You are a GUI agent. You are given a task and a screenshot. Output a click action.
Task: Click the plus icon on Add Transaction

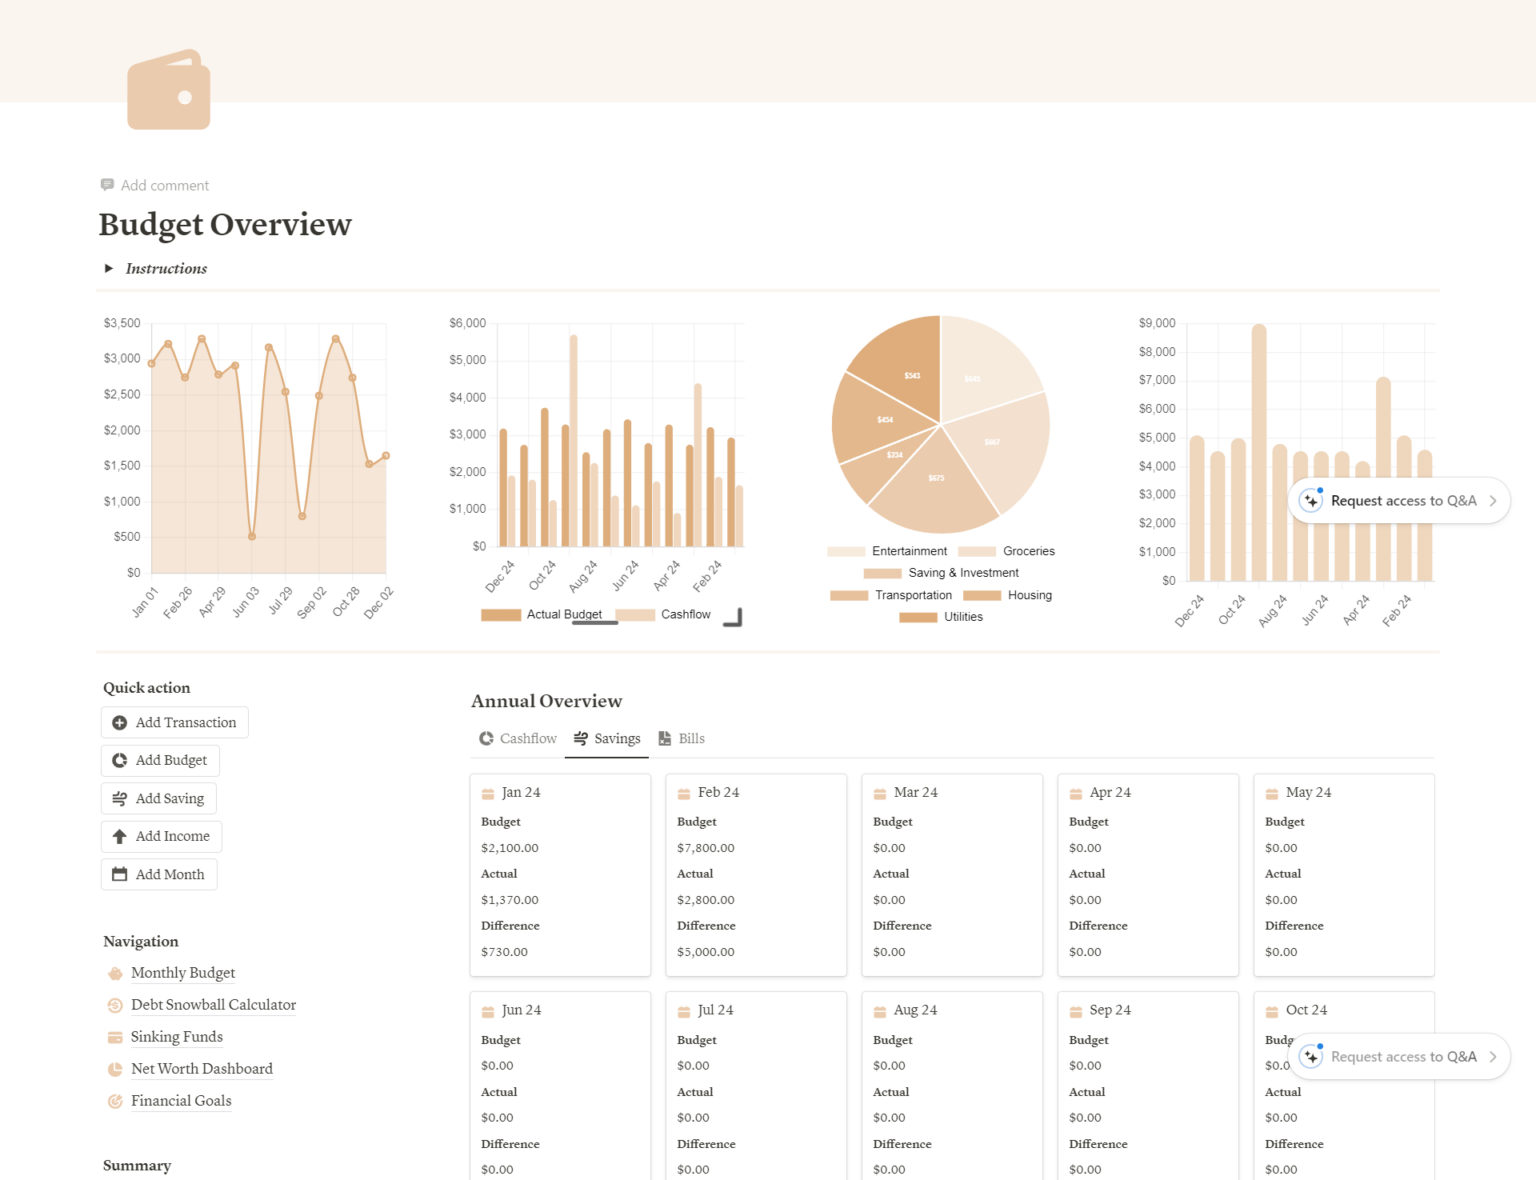click(120, 723)
